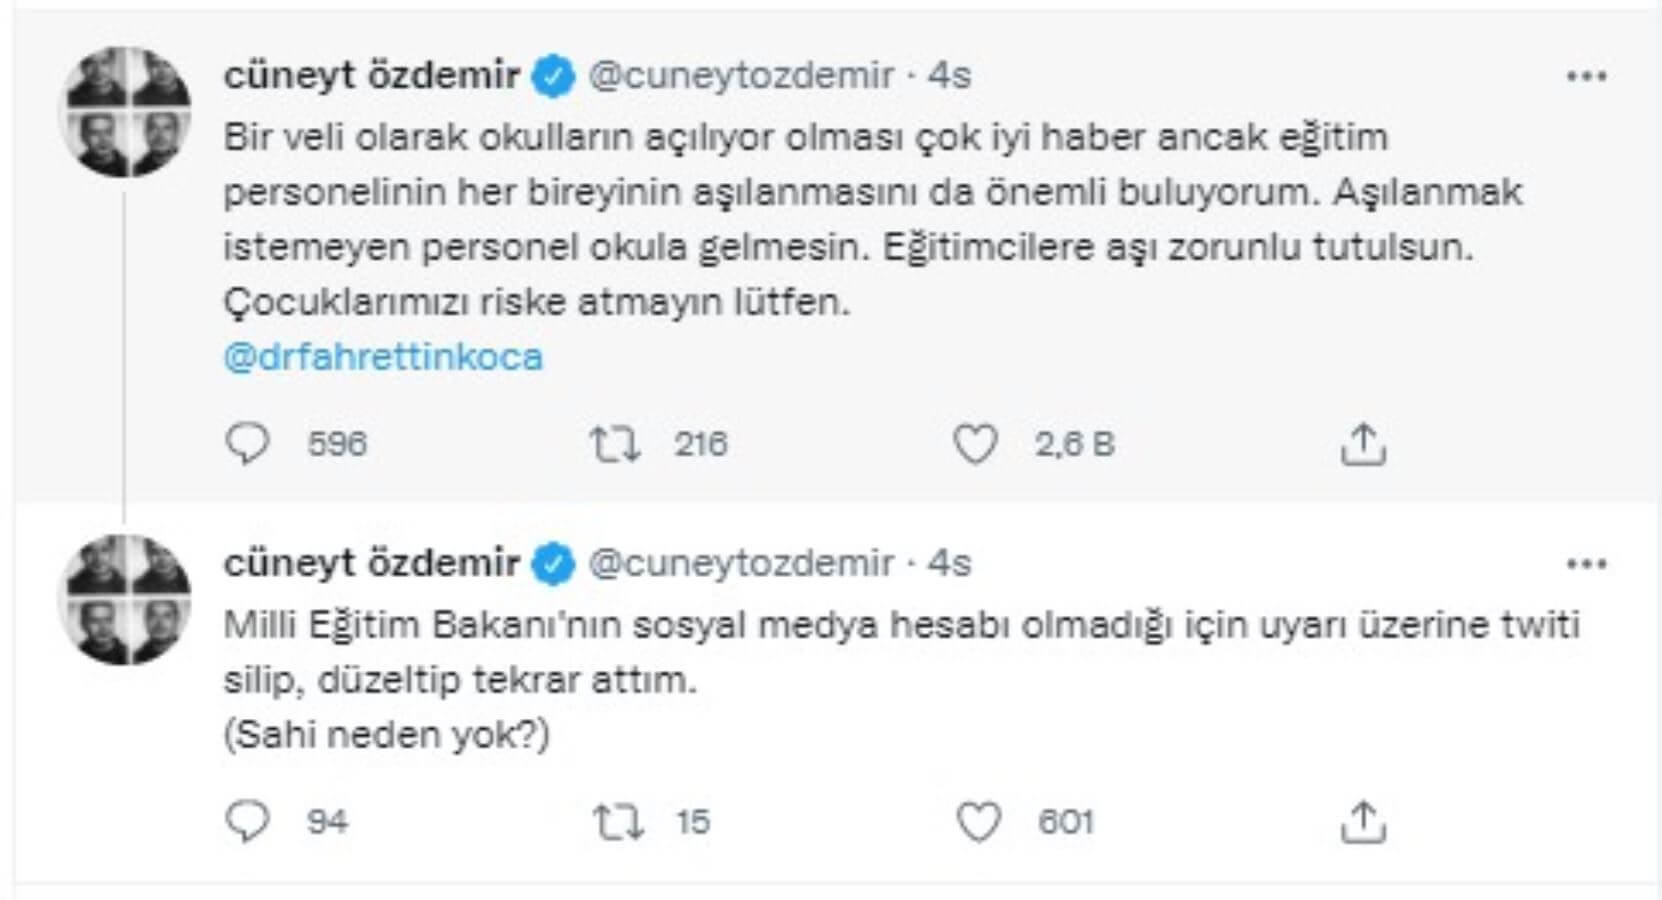Open cüneyt özdemir display name on first tweet

pos(371,76)
